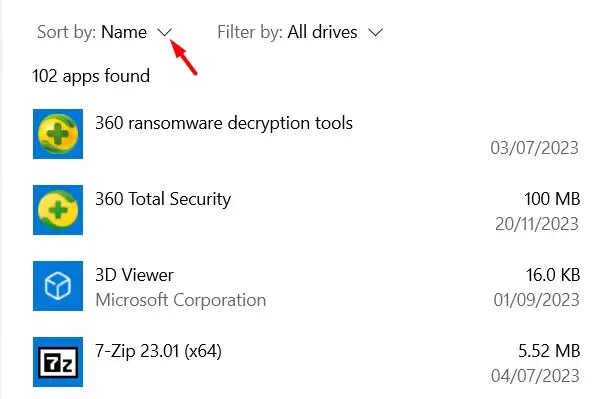Click the 16.0 KB size label
The image size is (594, 399).
pyautogui.click(x=553, y=275)
